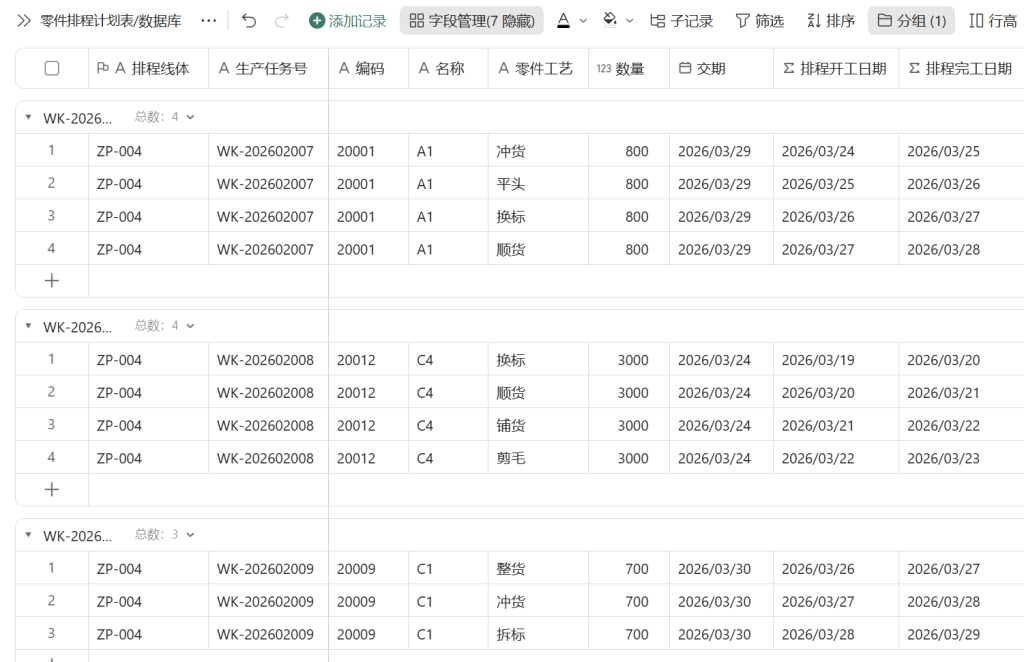Undo the last action

tap(249, 21)
